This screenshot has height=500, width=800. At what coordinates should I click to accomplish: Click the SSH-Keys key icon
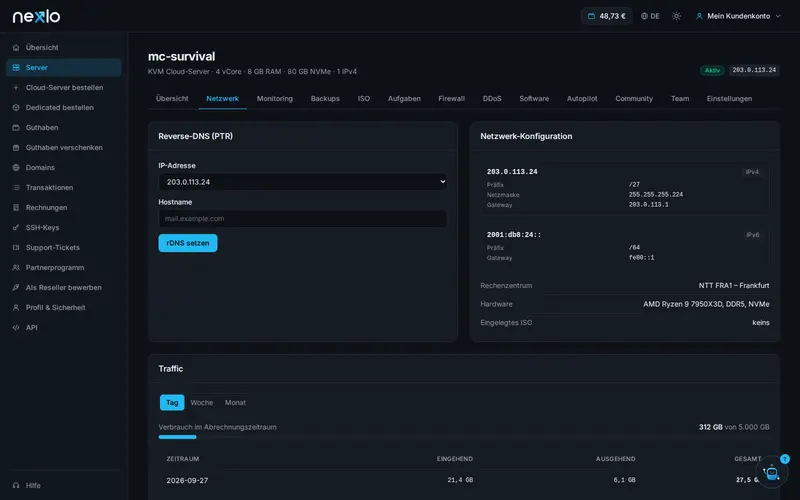pos(16,228)
